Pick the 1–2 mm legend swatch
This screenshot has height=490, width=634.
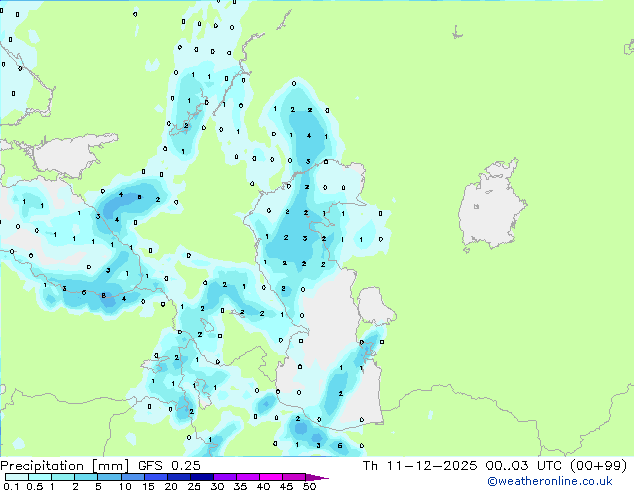pyautogui.click(x=63, y=477)
